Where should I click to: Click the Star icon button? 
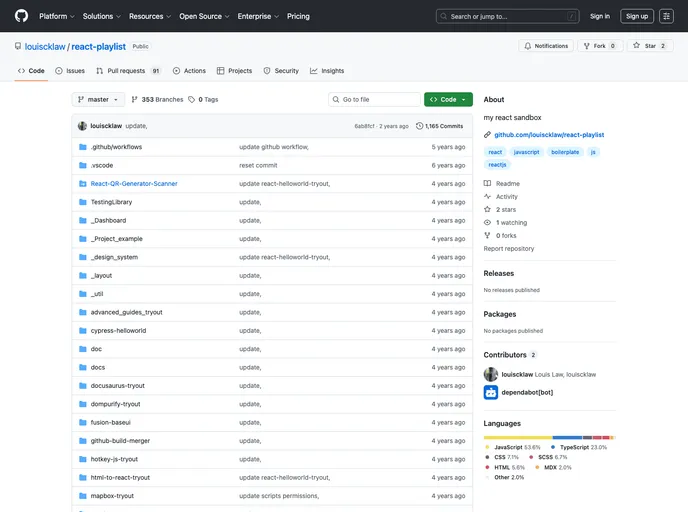[x=636, y=46]
